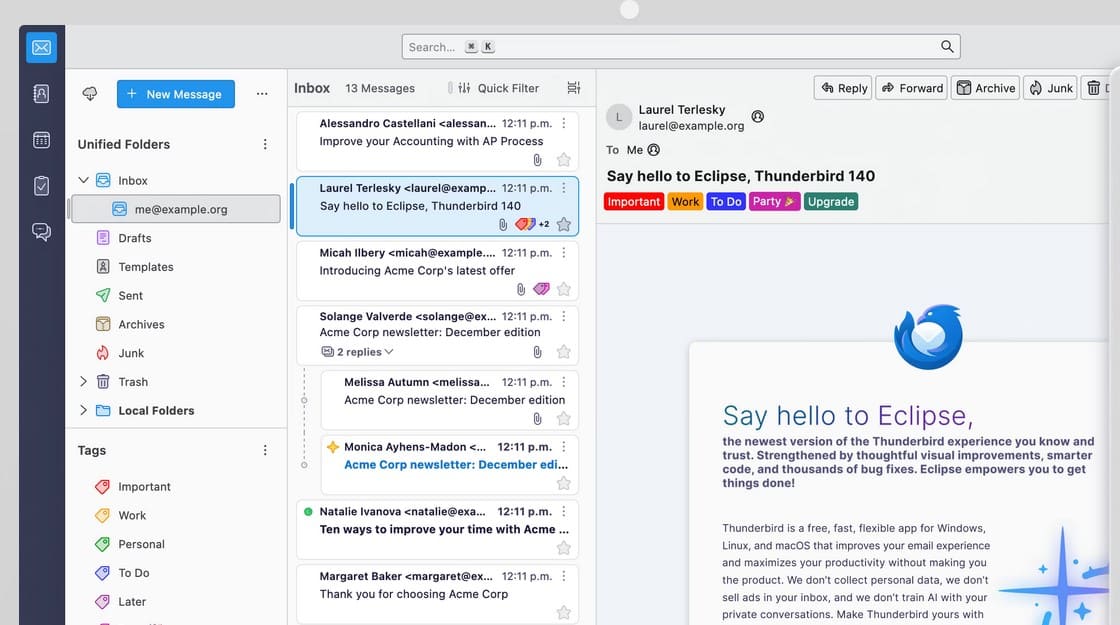Open the Chat space icon

point(41,232)
